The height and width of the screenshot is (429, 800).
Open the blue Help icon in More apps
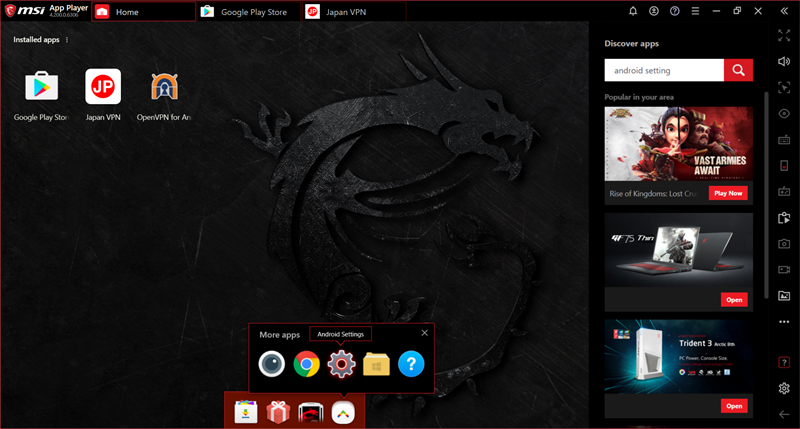click(x=411, y=364)
